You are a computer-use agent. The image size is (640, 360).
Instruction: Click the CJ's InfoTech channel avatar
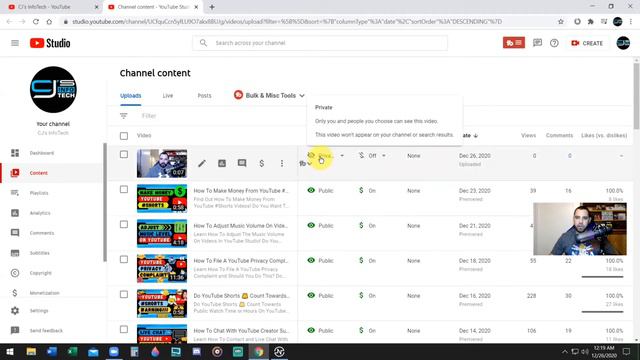(53, 90)
